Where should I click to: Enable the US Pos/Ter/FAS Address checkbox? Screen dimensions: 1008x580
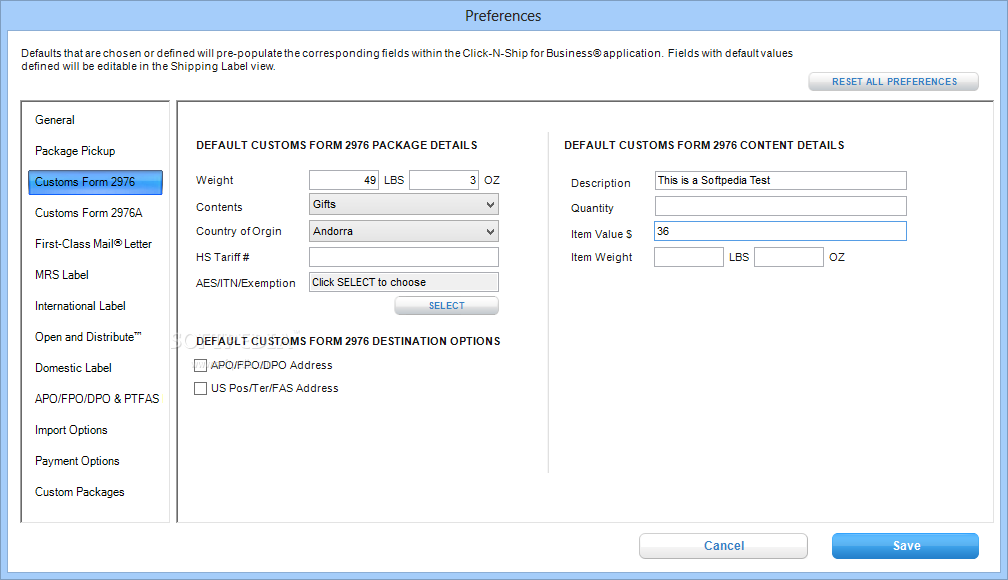pyautogui.click(x=201, y=388)
